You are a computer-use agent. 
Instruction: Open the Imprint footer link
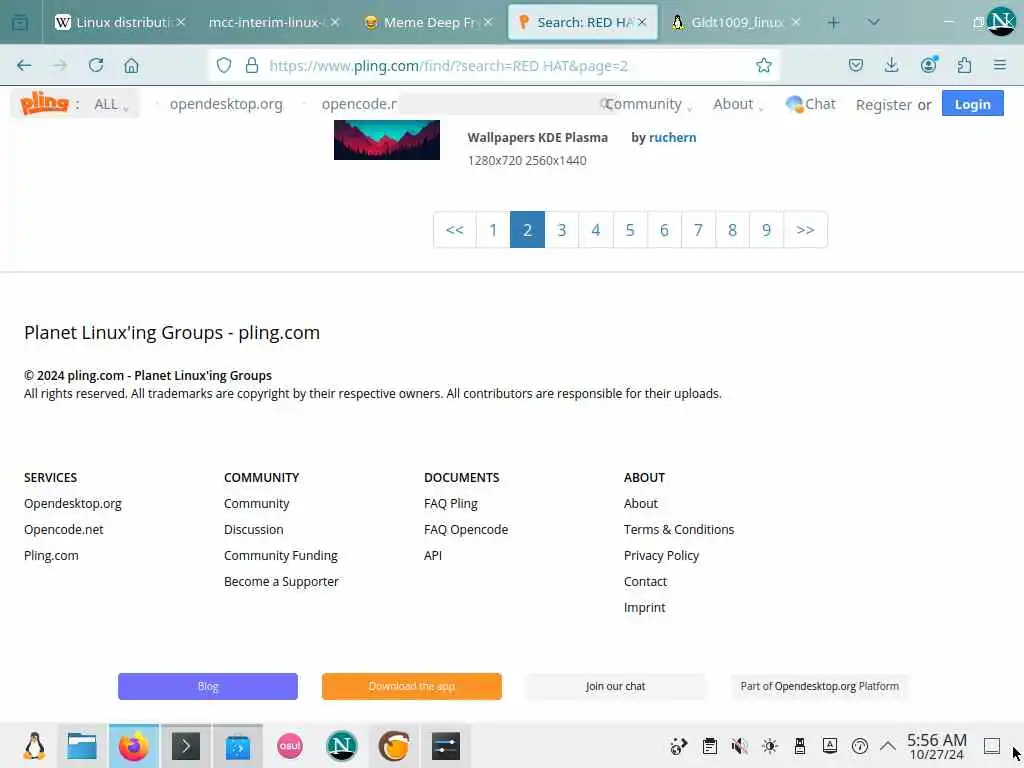[644, 608]
